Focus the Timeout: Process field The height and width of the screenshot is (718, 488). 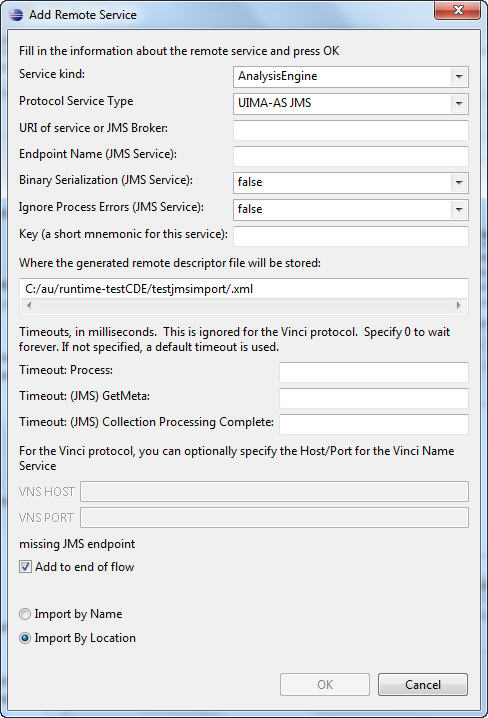[x=374, y=372]
